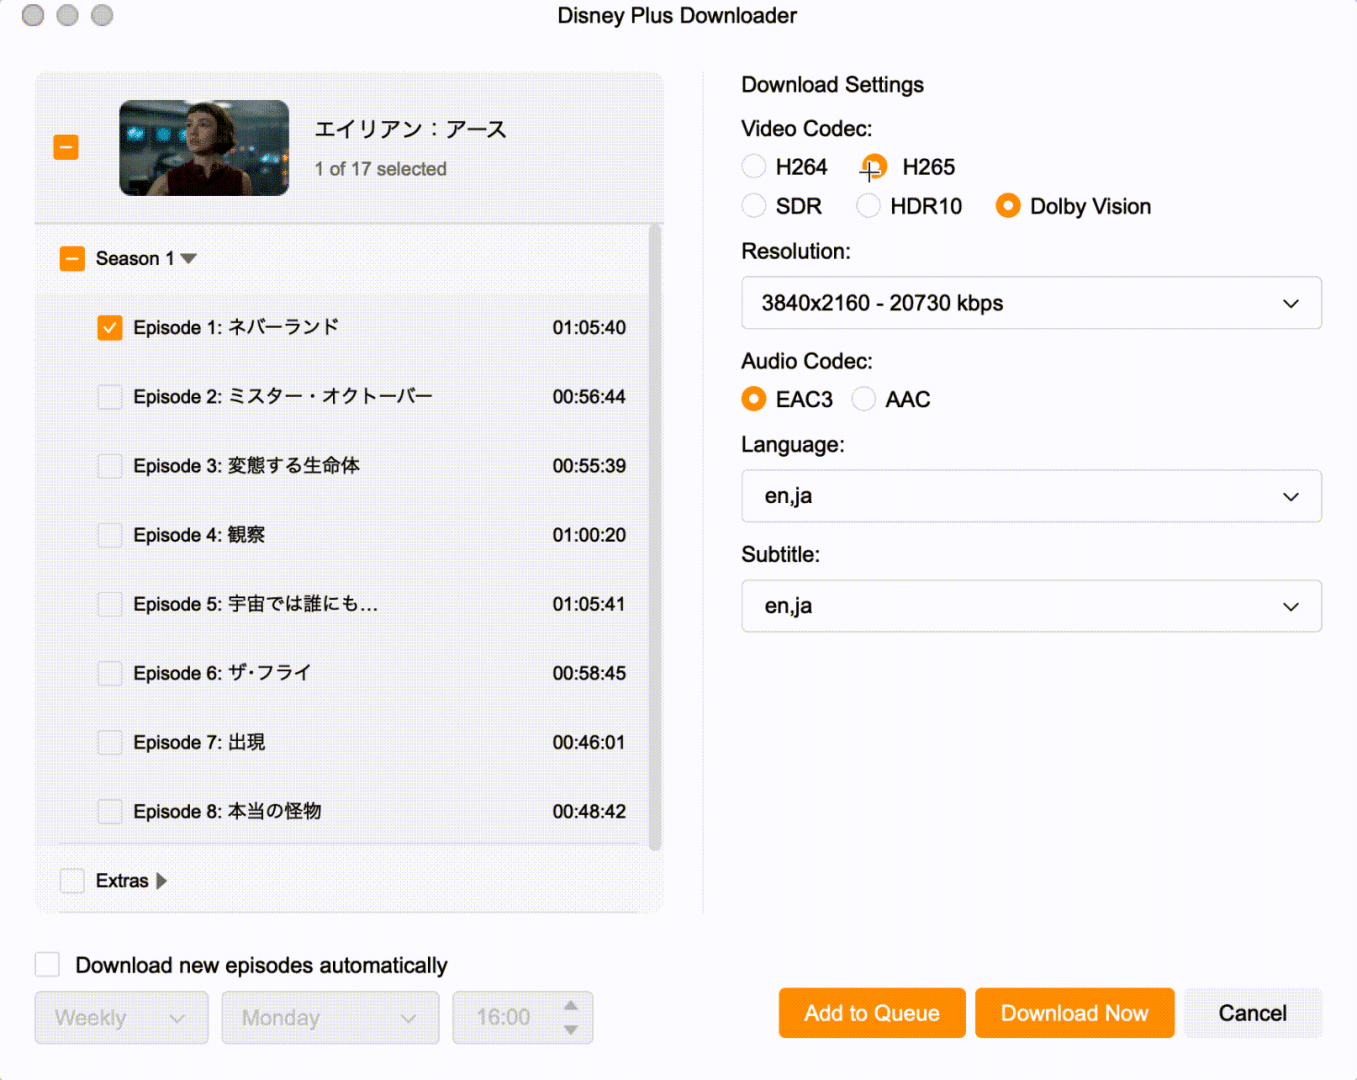
Task: Uncheck Episode 1 checkbox
Action: 110,328
